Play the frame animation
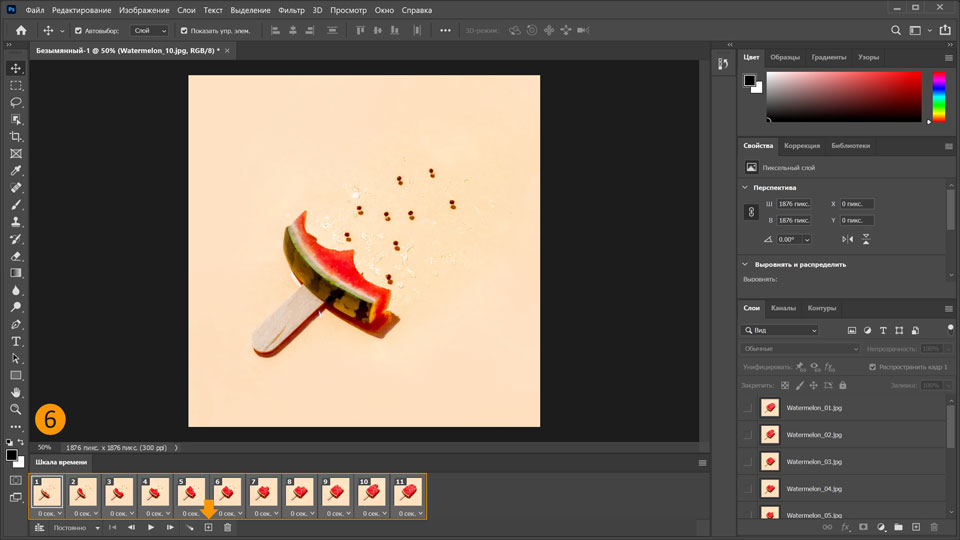Screen dimensions: 960x540 tap(151, 527)
